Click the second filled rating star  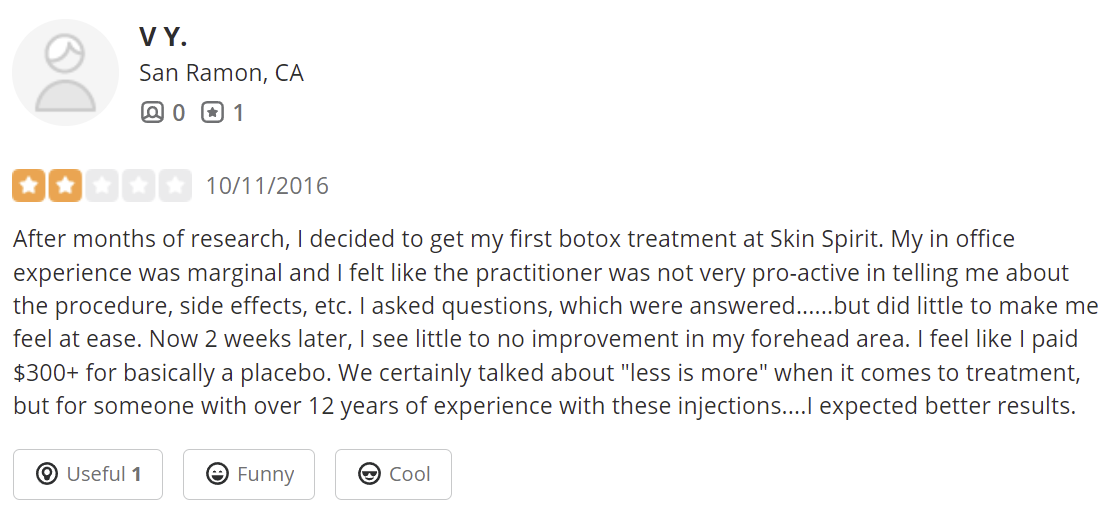[65, 186]
